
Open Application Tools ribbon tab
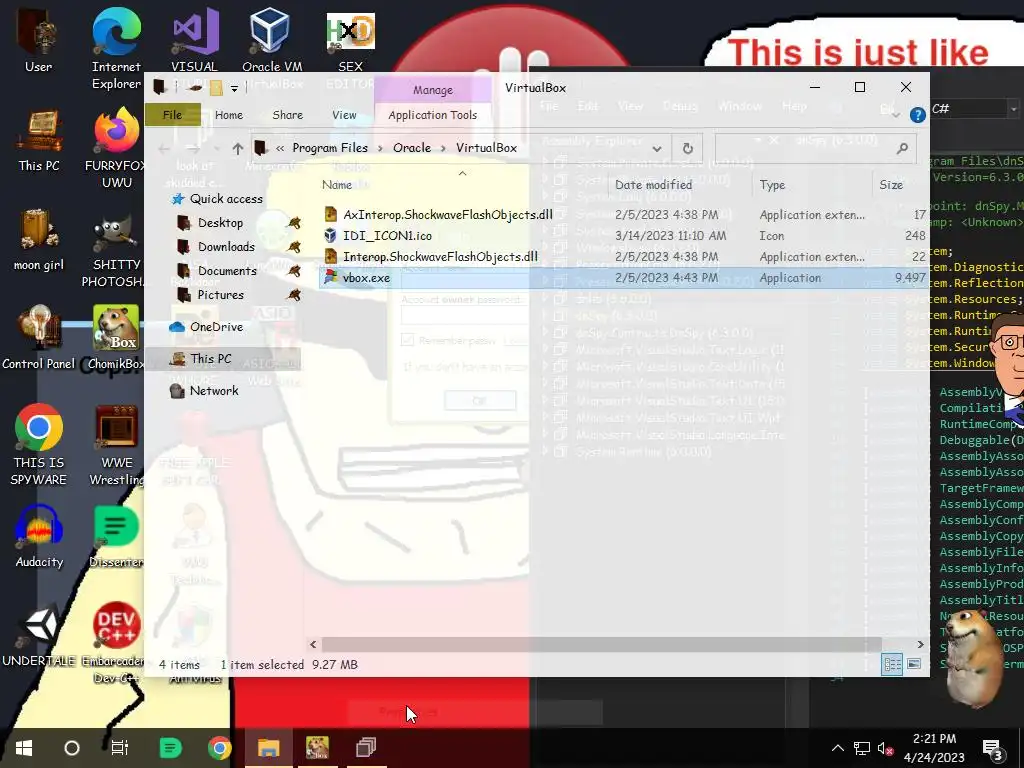pos(432,115)
